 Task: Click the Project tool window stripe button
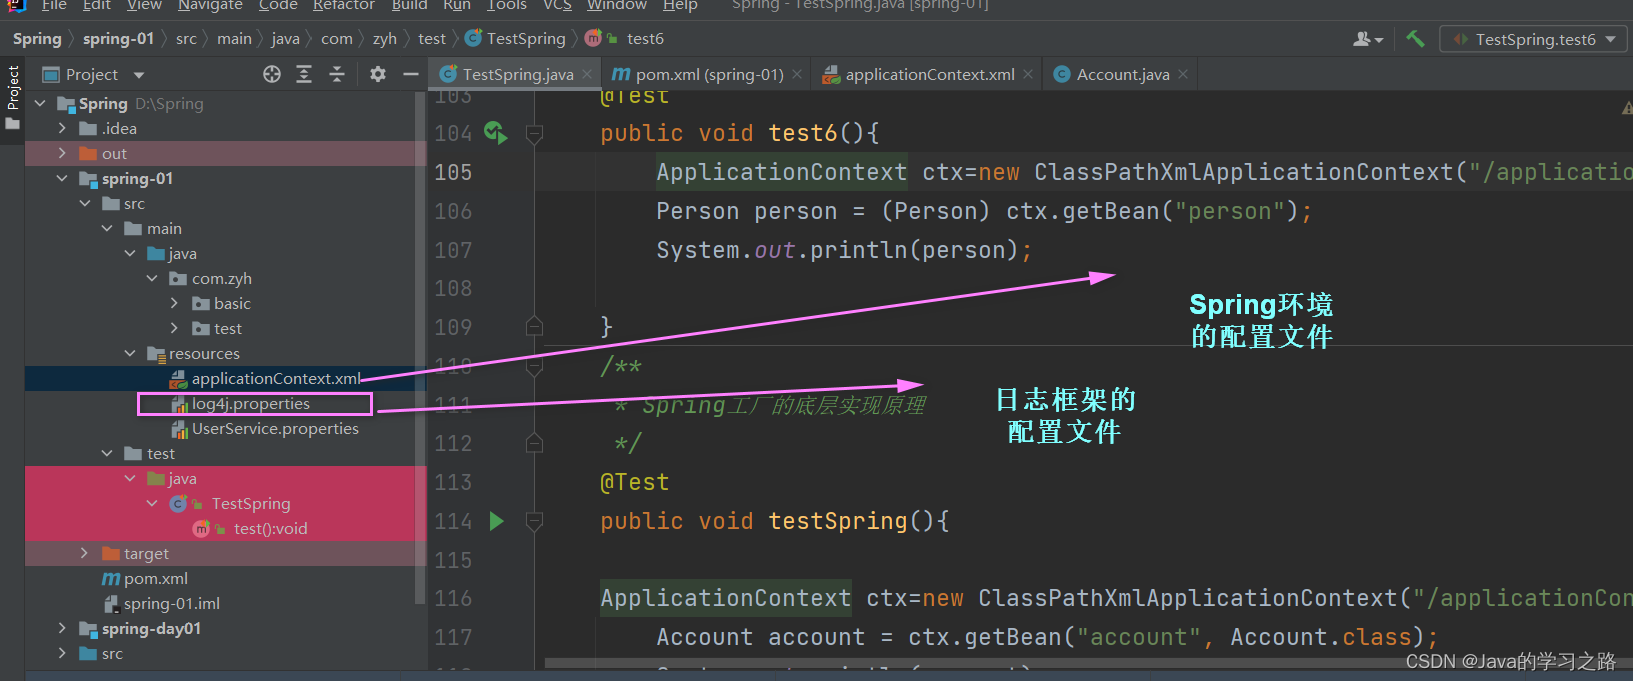[12, 98]
